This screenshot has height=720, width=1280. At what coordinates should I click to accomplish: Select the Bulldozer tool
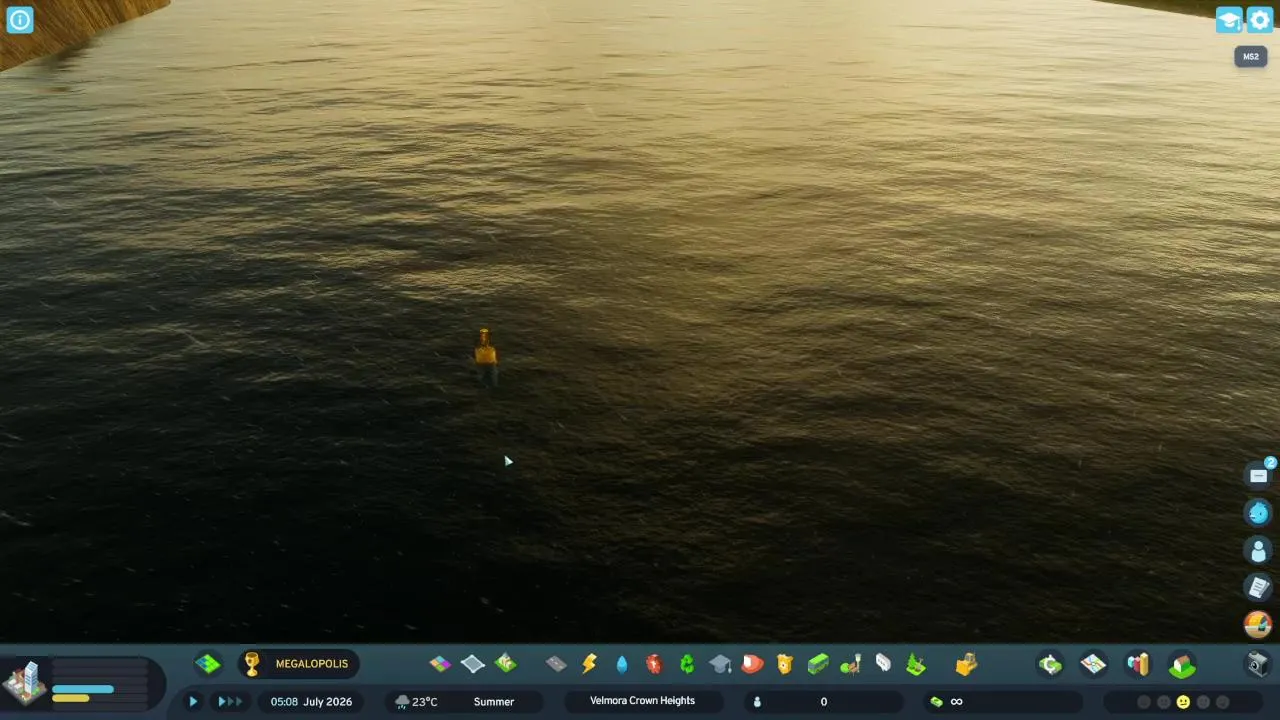pyautogui.click(x=966, y=663)
